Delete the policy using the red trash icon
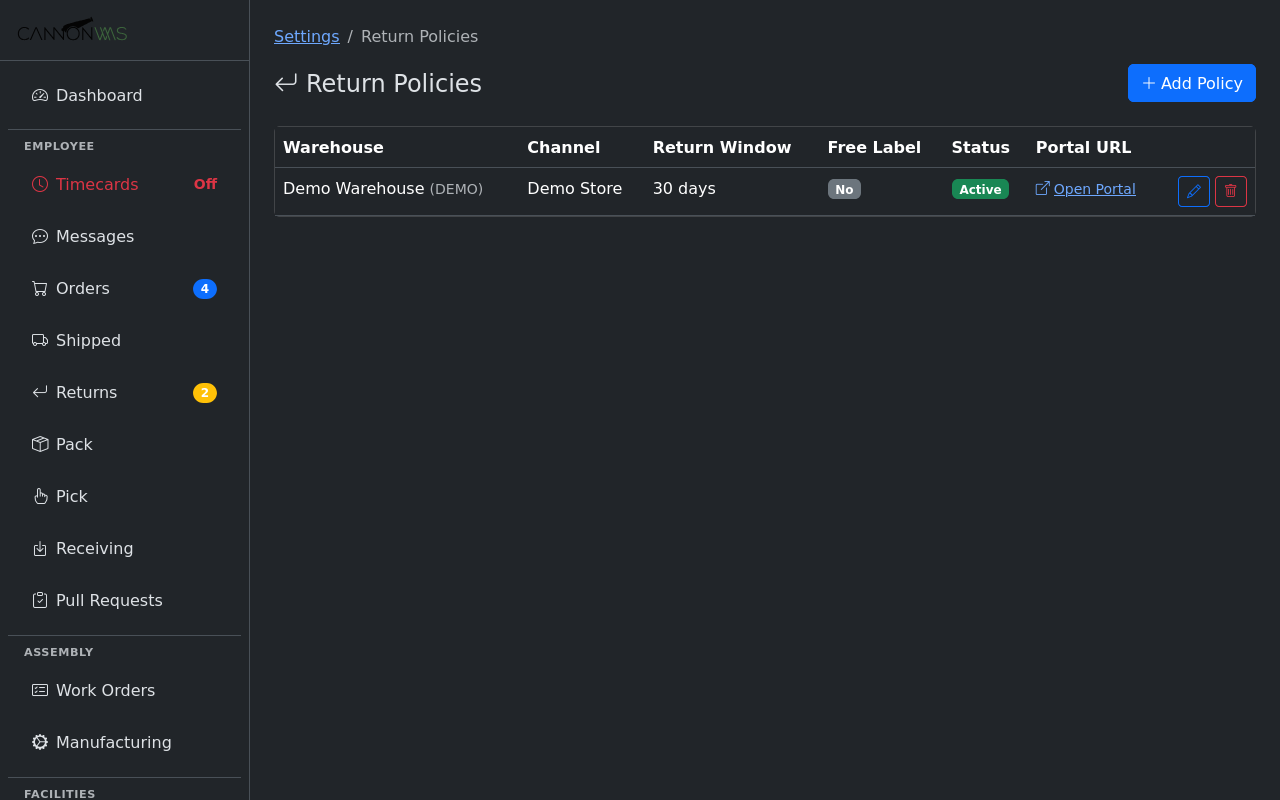This screenshot has width=1280, height=800. [1230, 191]
